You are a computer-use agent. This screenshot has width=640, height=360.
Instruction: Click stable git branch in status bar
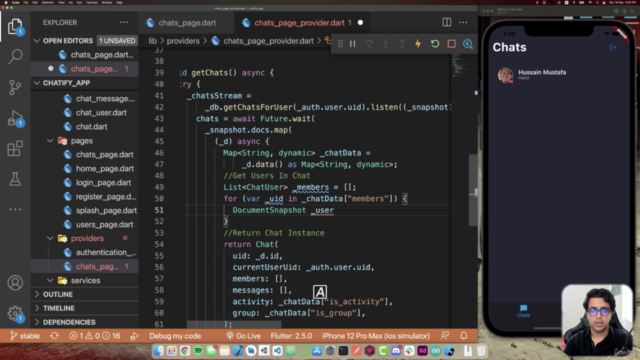point(24,336)
